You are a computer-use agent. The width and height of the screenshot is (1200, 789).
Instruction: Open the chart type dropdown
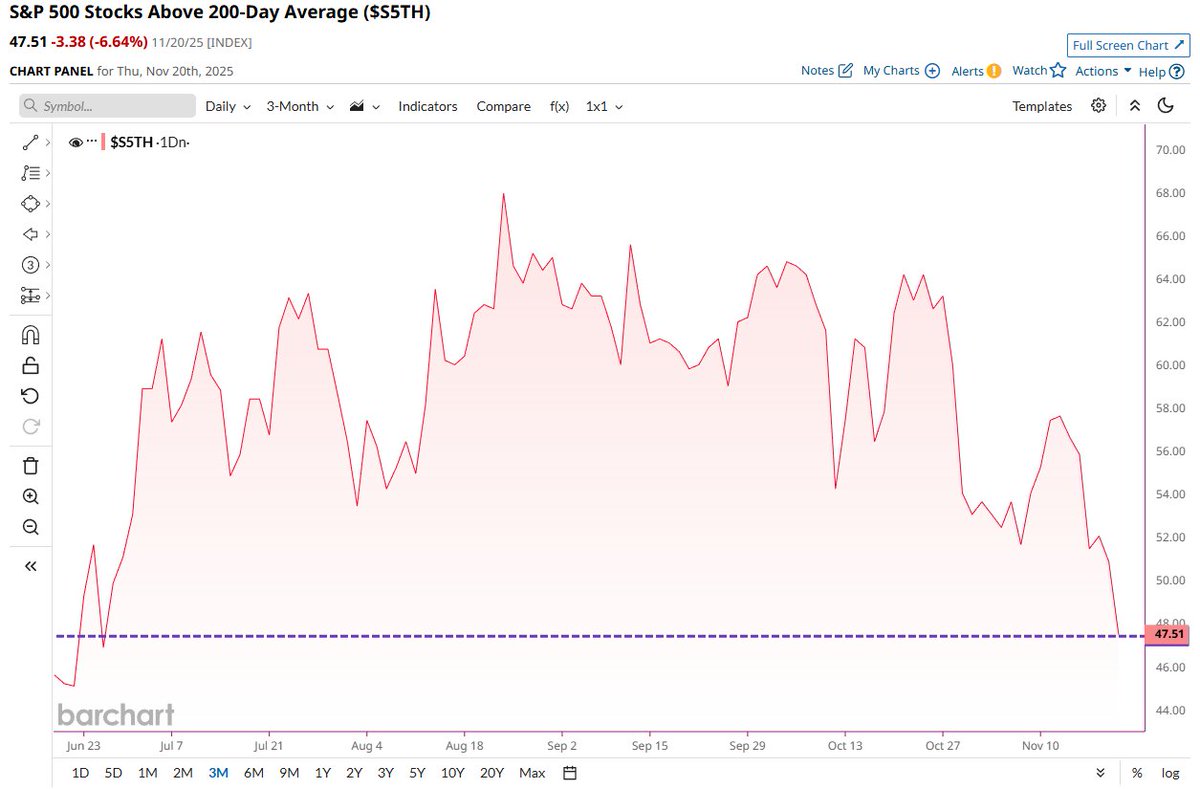click(363, 106)
